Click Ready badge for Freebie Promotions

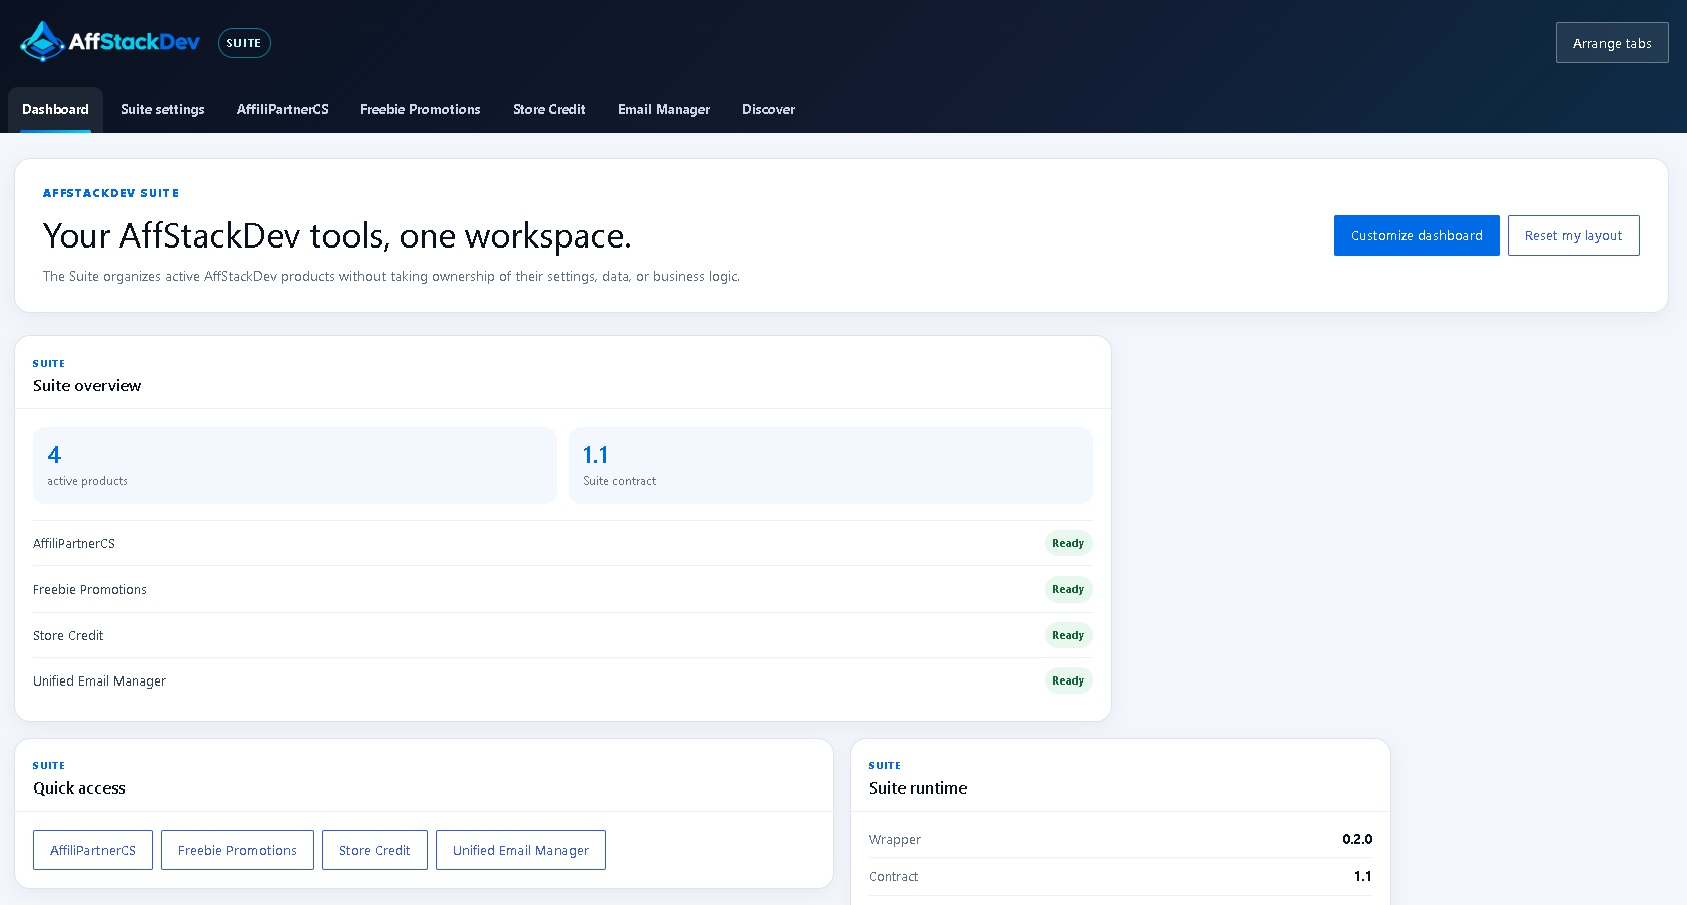pyautogui.click(x=1068, y=590)
